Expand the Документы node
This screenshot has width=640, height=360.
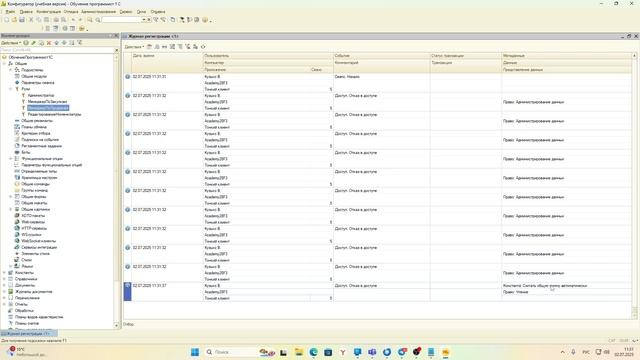[x=4, y=285]
